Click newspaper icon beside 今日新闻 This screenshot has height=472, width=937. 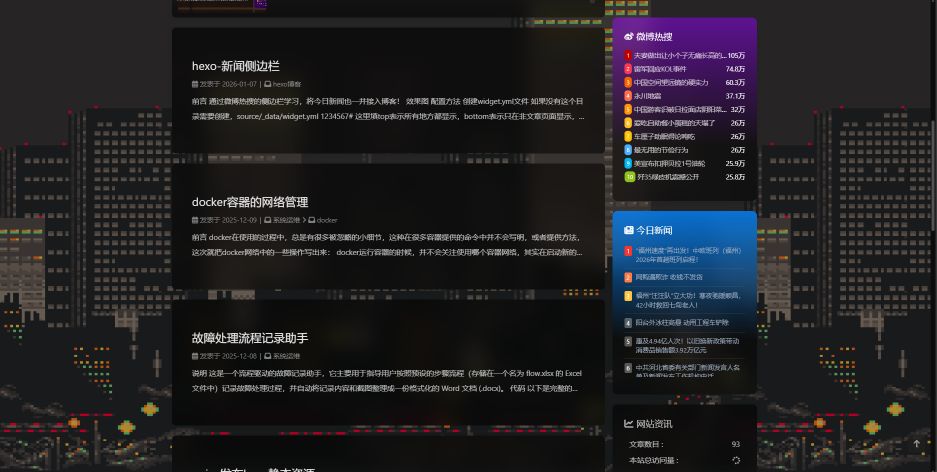pyautogui.click(x=629, y=230)
